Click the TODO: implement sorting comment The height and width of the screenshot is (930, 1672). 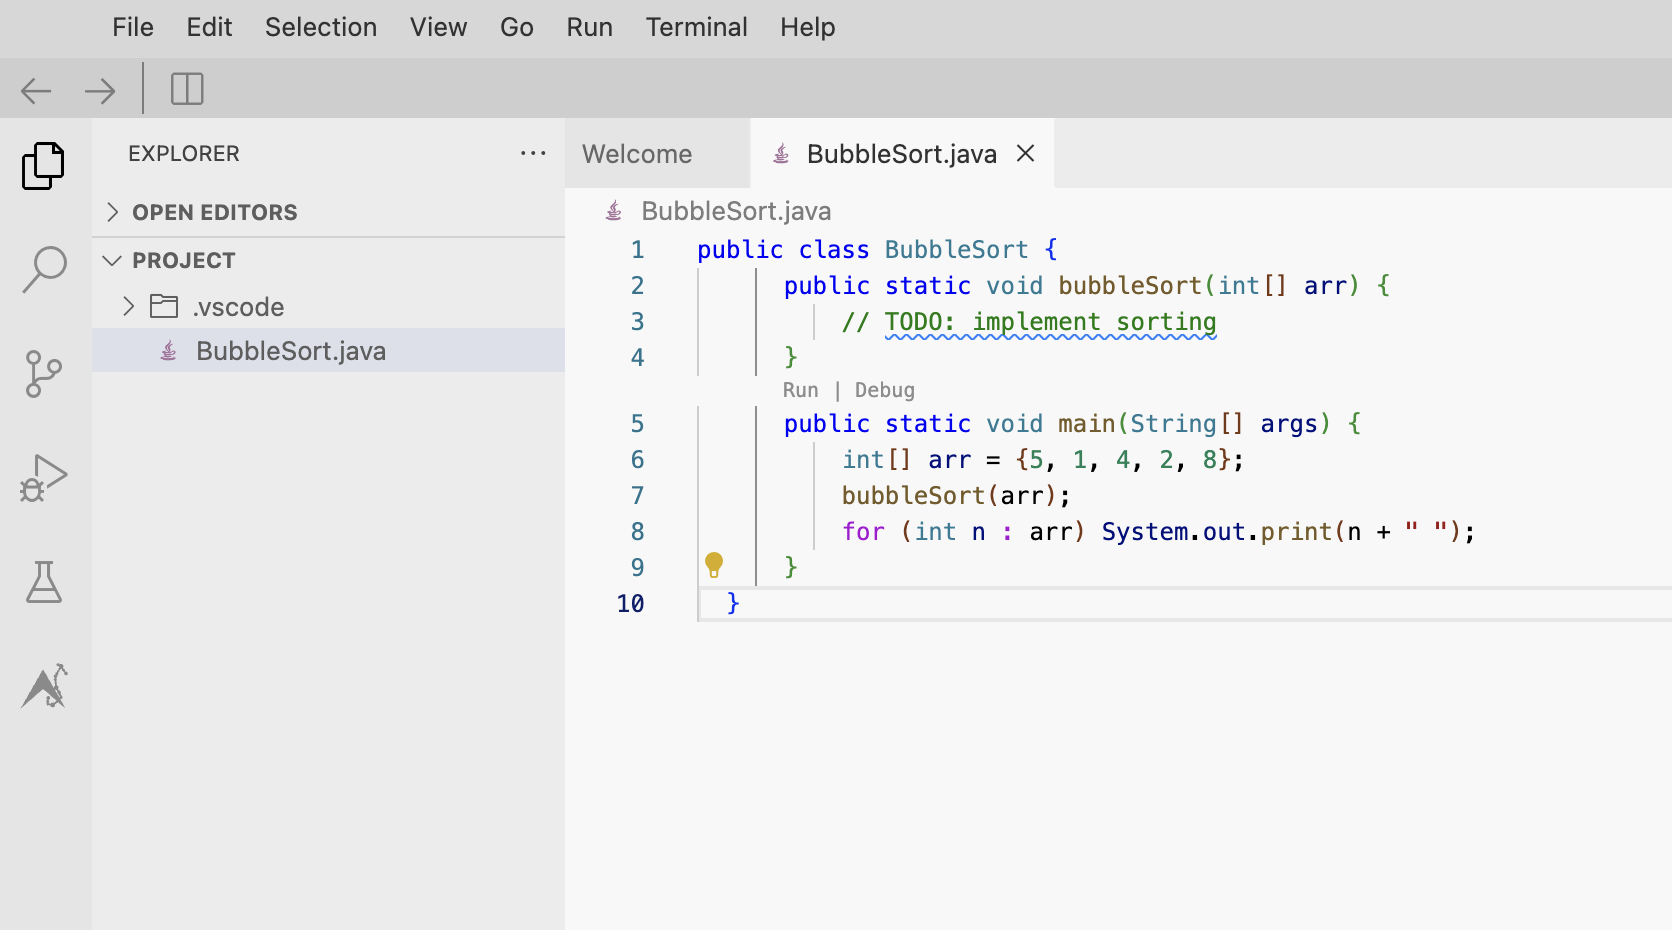coord(1050,322)
